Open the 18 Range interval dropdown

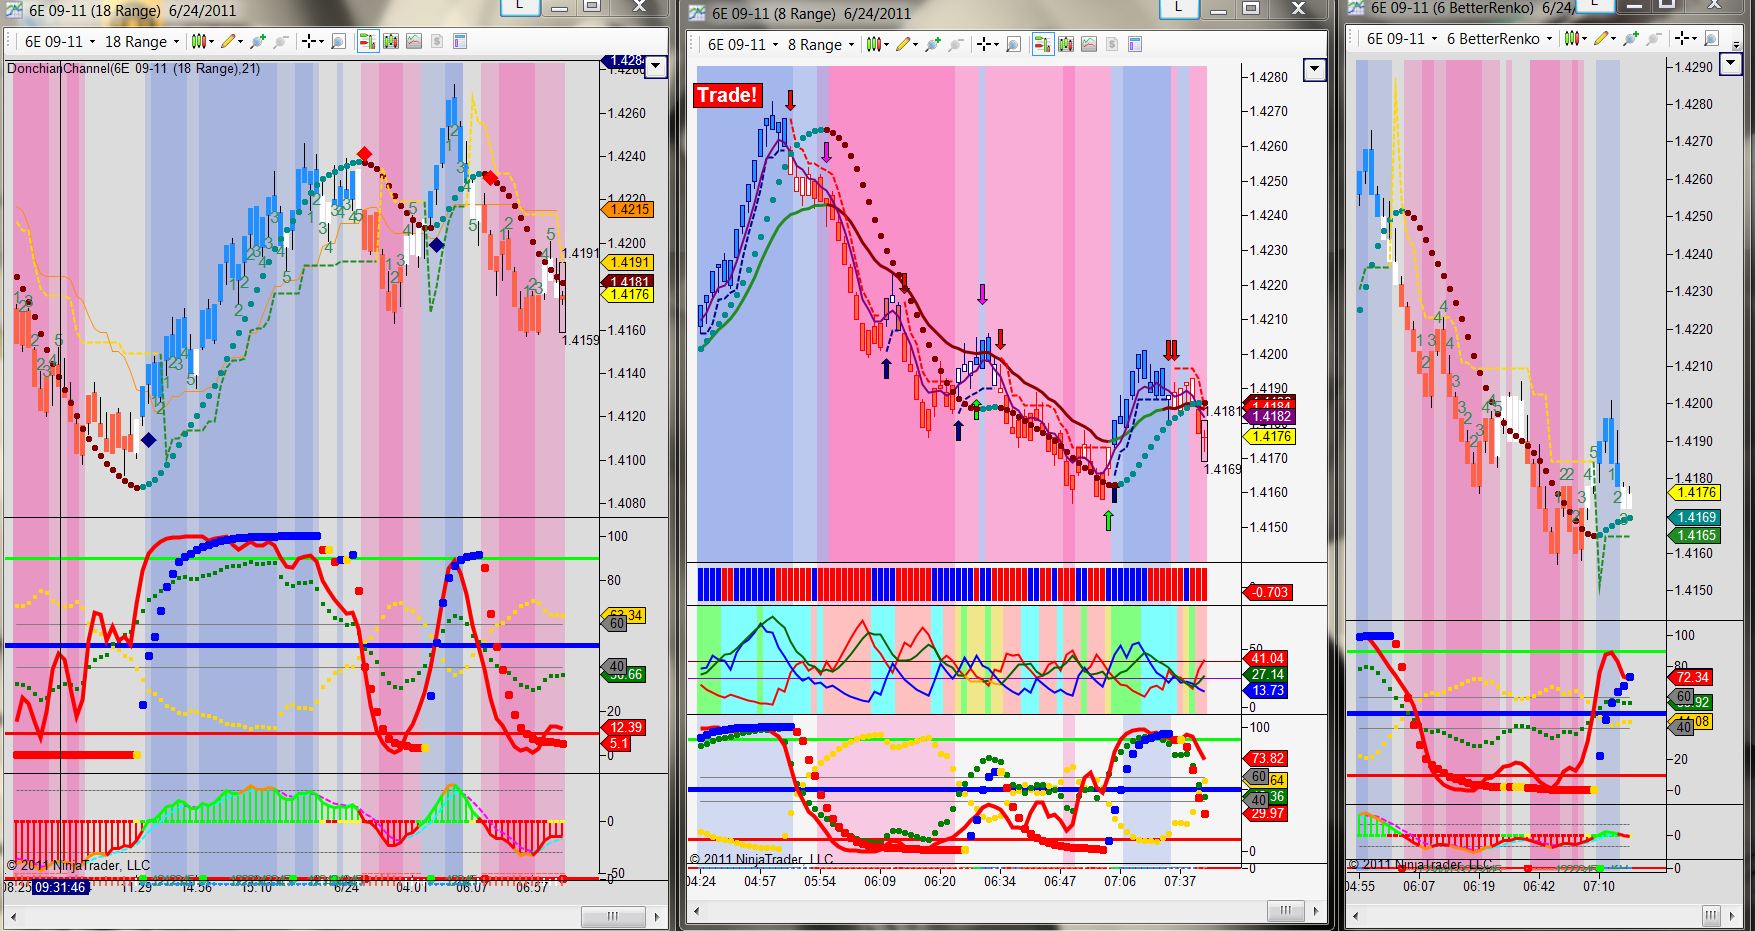(x=141, y=42)
